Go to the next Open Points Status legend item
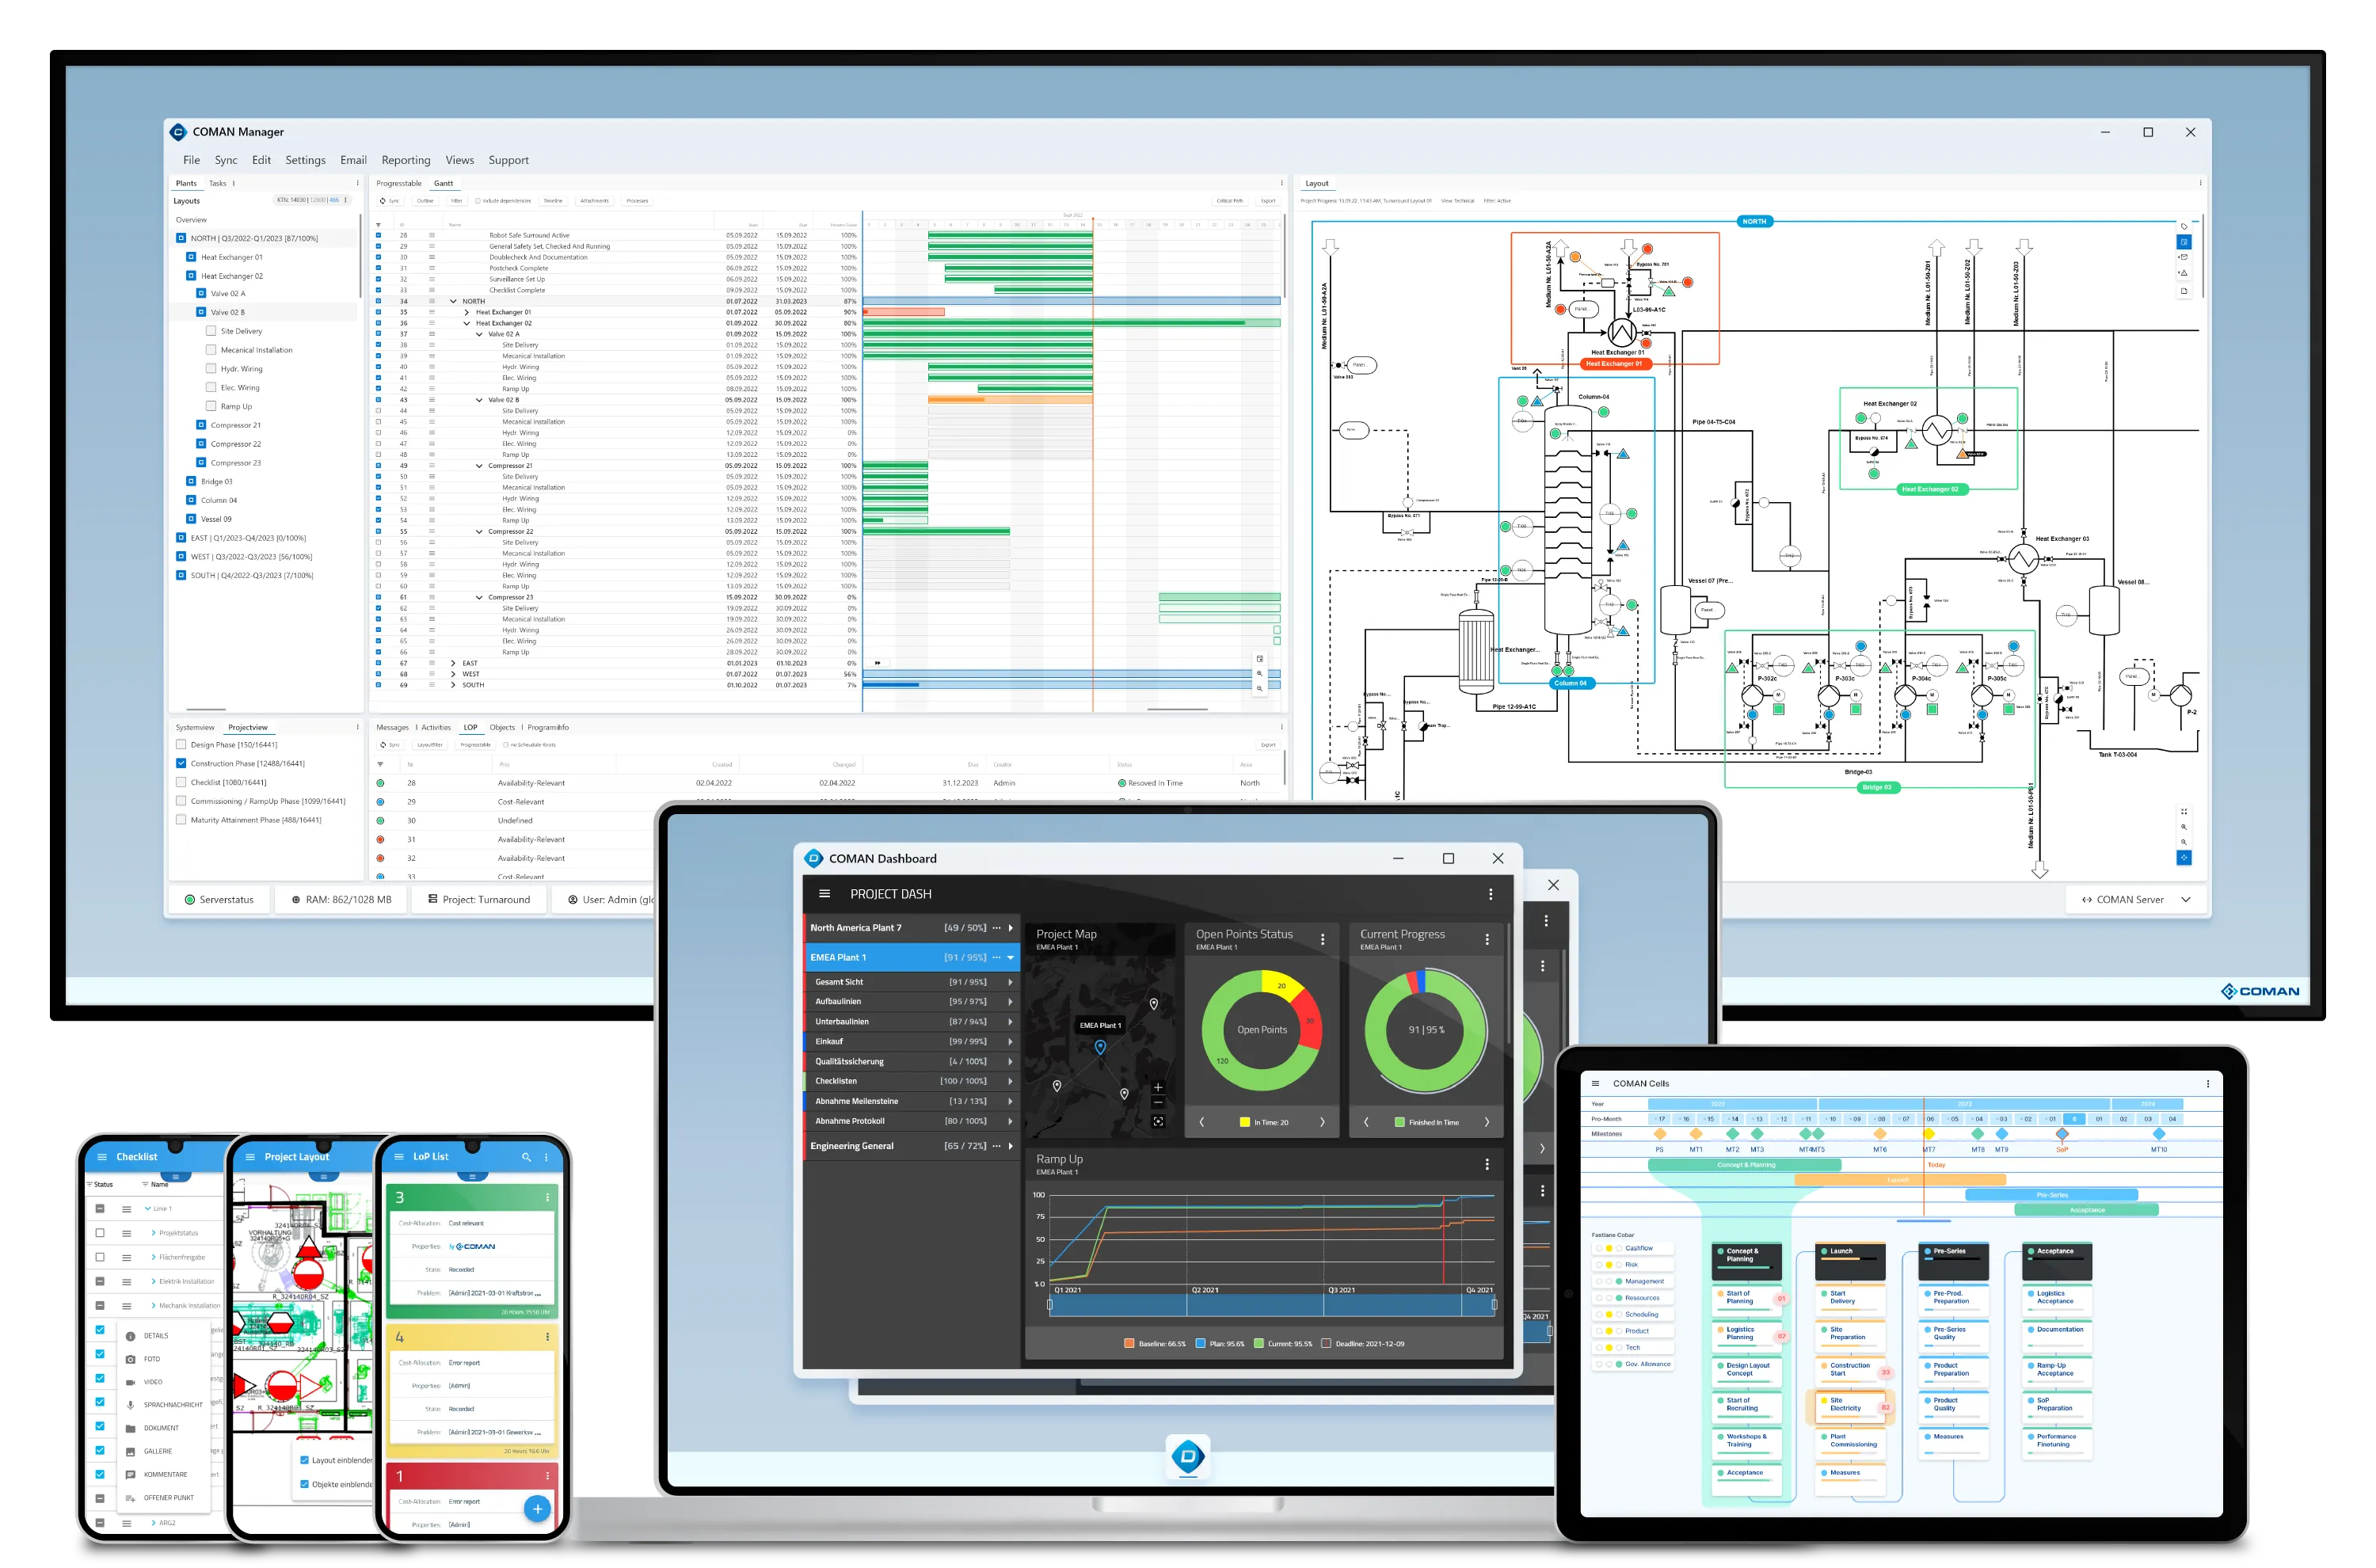This screenshot has height=1568, width=2376. click(x=1322, y=1122)
